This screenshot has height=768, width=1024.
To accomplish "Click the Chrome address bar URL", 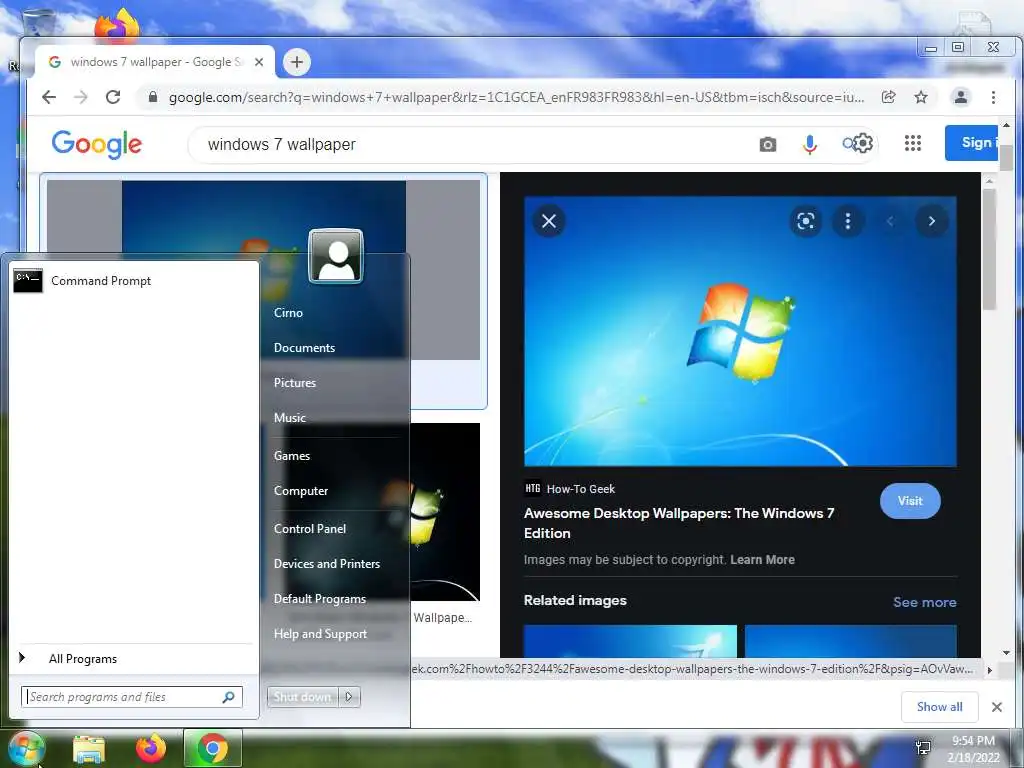I will pos(516,97).
